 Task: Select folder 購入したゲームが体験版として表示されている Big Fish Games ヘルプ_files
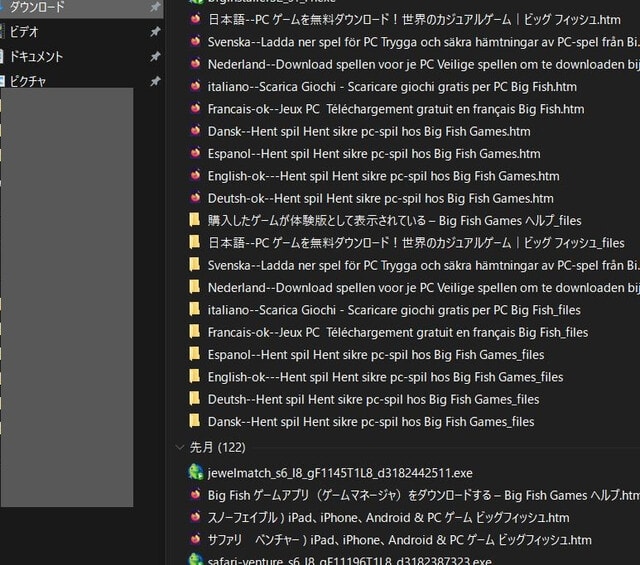pyautogui.click(x=394, y=220)
